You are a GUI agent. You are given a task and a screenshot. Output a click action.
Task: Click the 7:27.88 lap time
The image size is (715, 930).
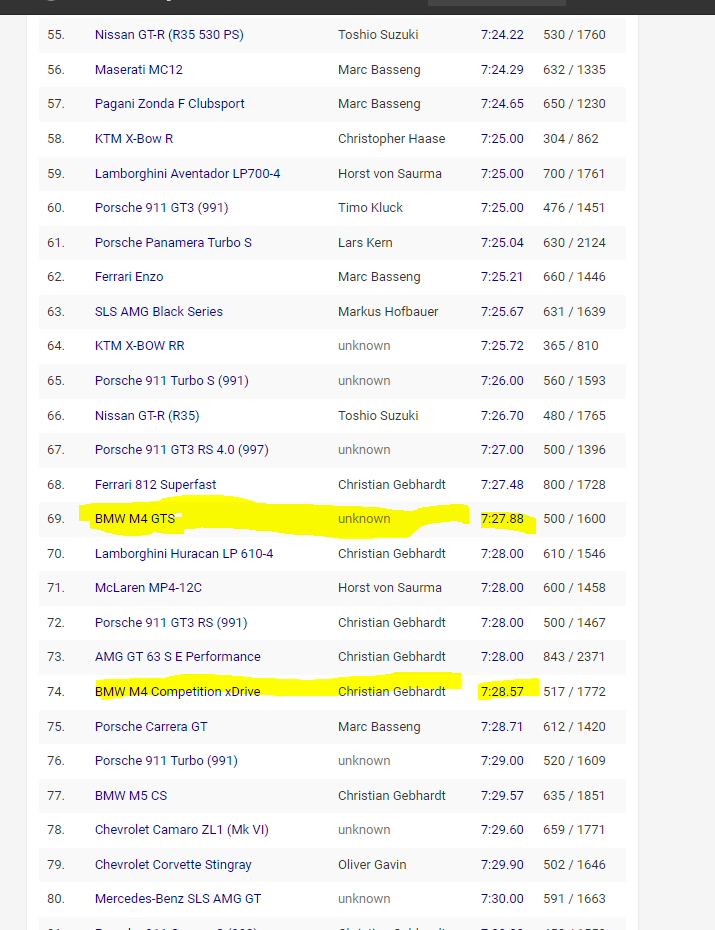(502, 519)
